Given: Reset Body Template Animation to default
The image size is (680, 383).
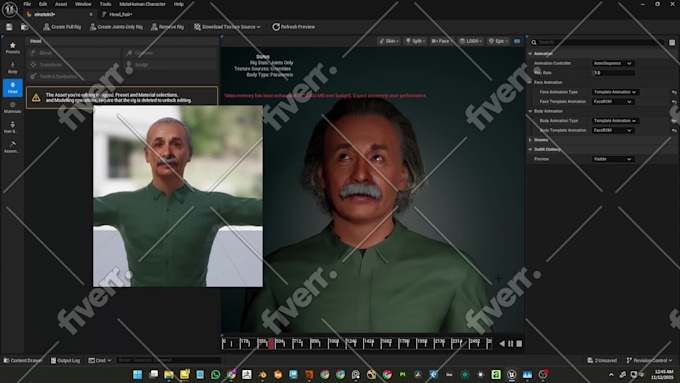Looking at the screenshot, I should [x=674, y=130].
